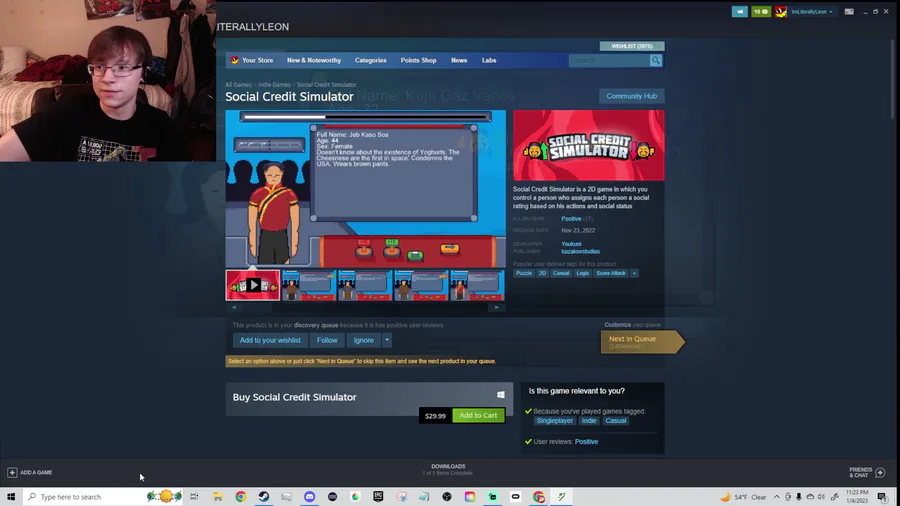Select the second screenshot thumbnail
Screen dimensions: 900x506
[309, 285]
